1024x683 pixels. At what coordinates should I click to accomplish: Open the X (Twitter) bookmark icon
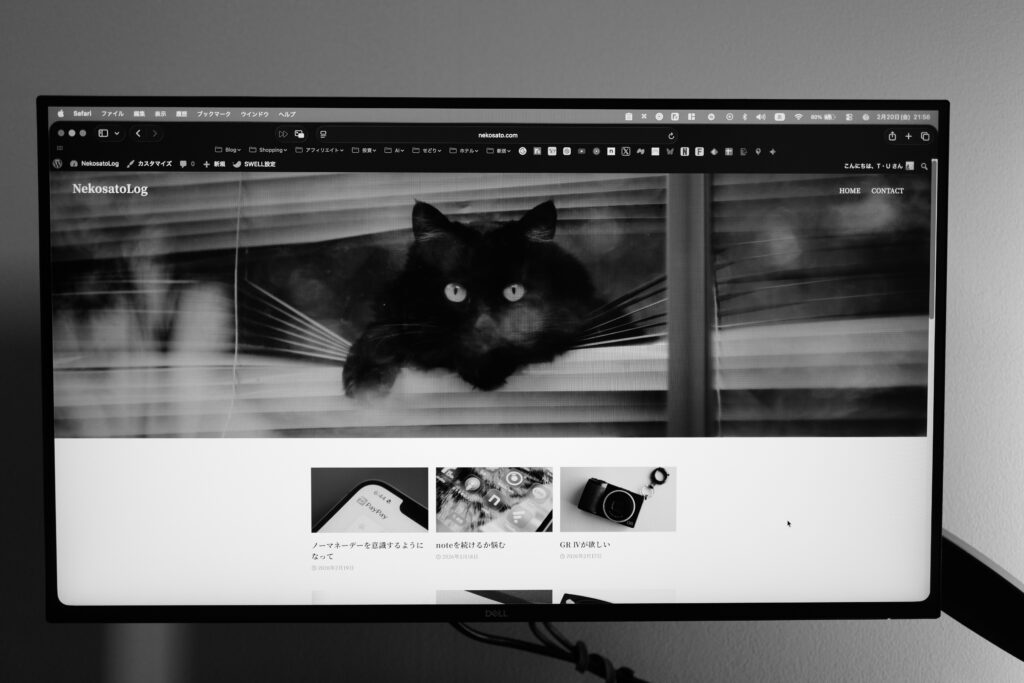[626, 151]
